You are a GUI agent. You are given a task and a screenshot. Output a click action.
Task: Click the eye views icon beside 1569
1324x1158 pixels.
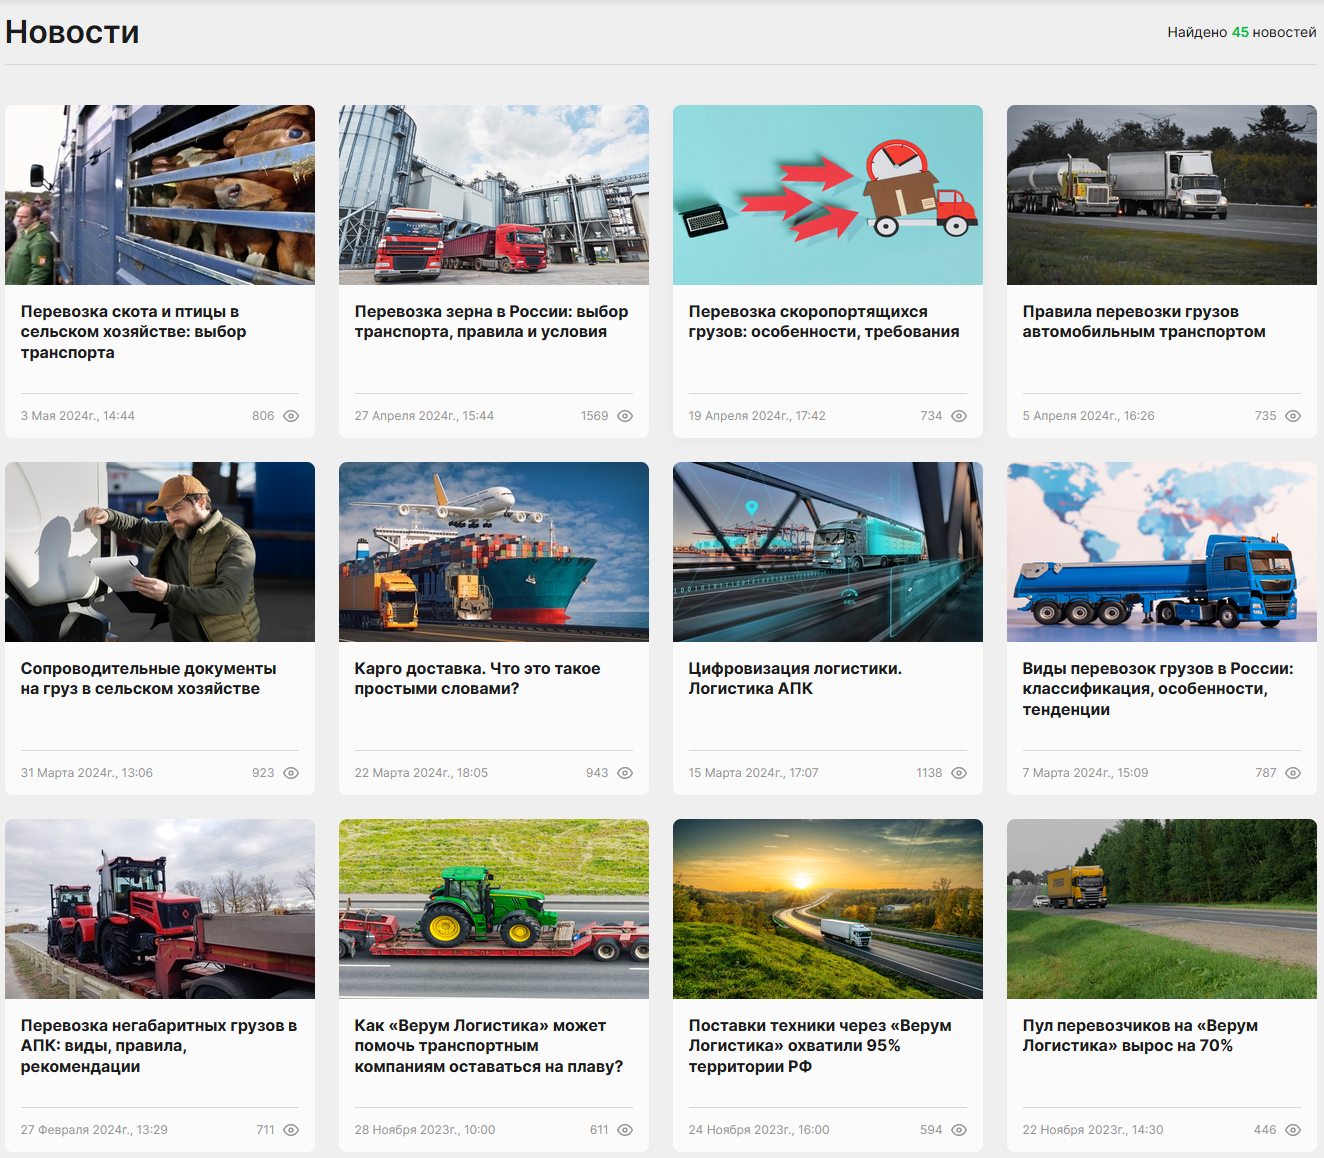click(x=625, y=416)
